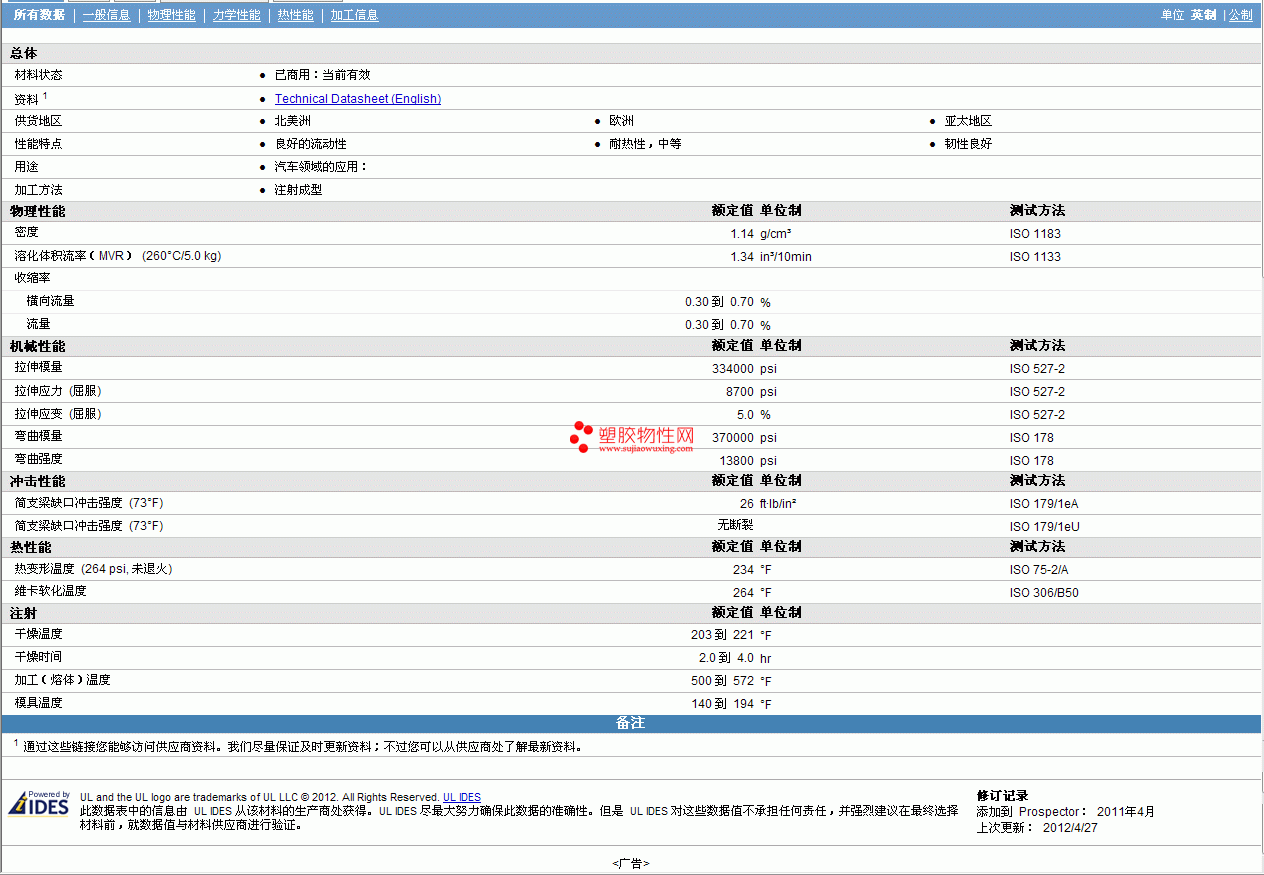Switch to the 一般信息 tab

point(106,15)
